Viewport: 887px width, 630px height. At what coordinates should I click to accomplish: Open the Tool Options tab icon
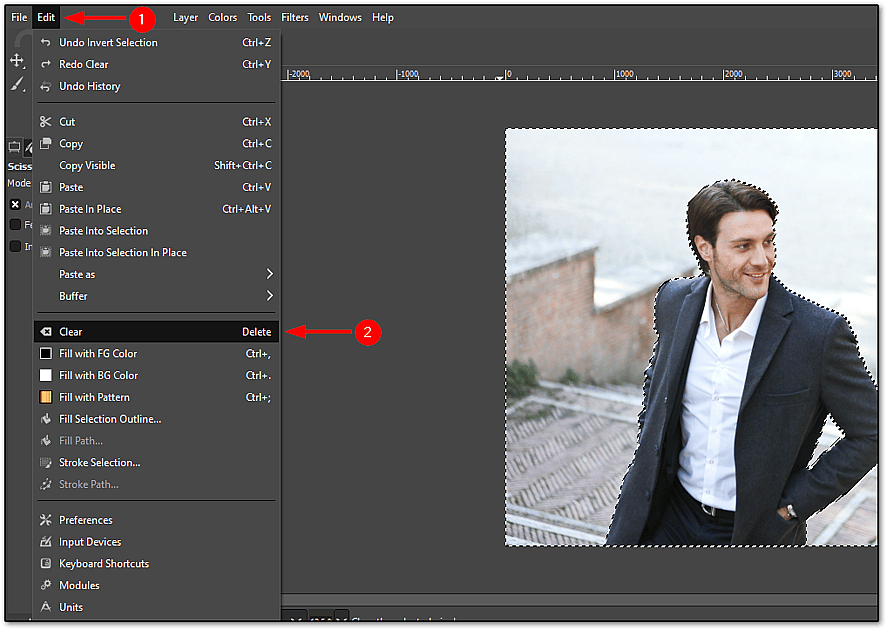(14, 147)
